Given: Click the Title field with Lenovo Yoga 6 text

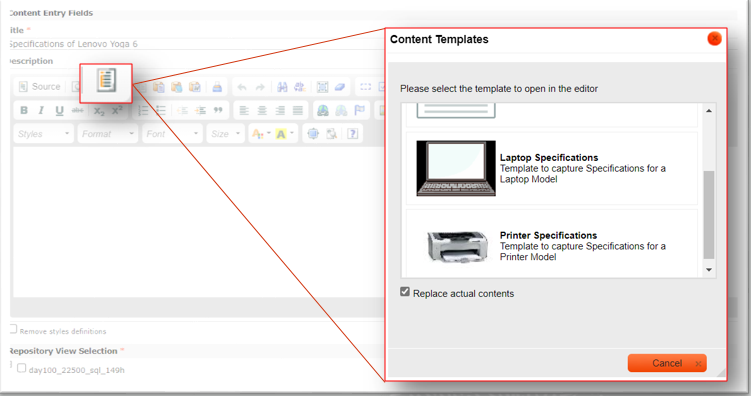Looking at the screenshot, I should click(196, 44).
